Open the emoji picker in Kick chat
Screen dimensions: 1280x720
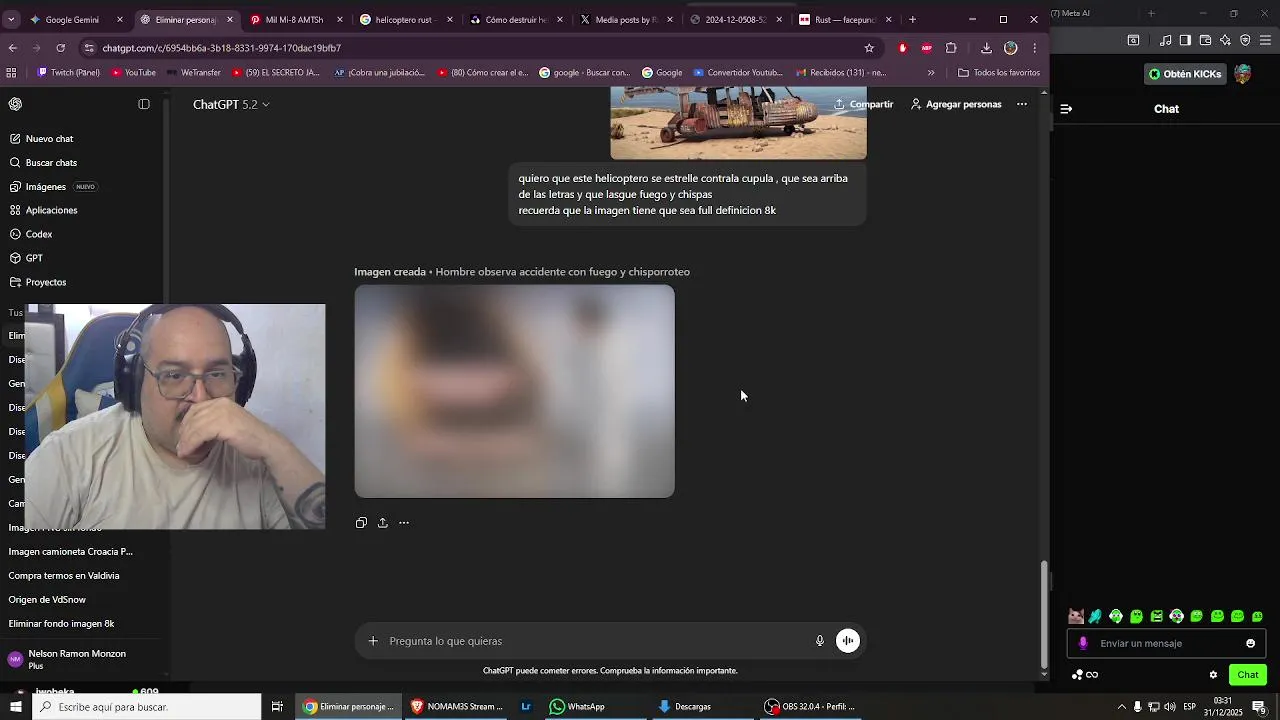1250,644
